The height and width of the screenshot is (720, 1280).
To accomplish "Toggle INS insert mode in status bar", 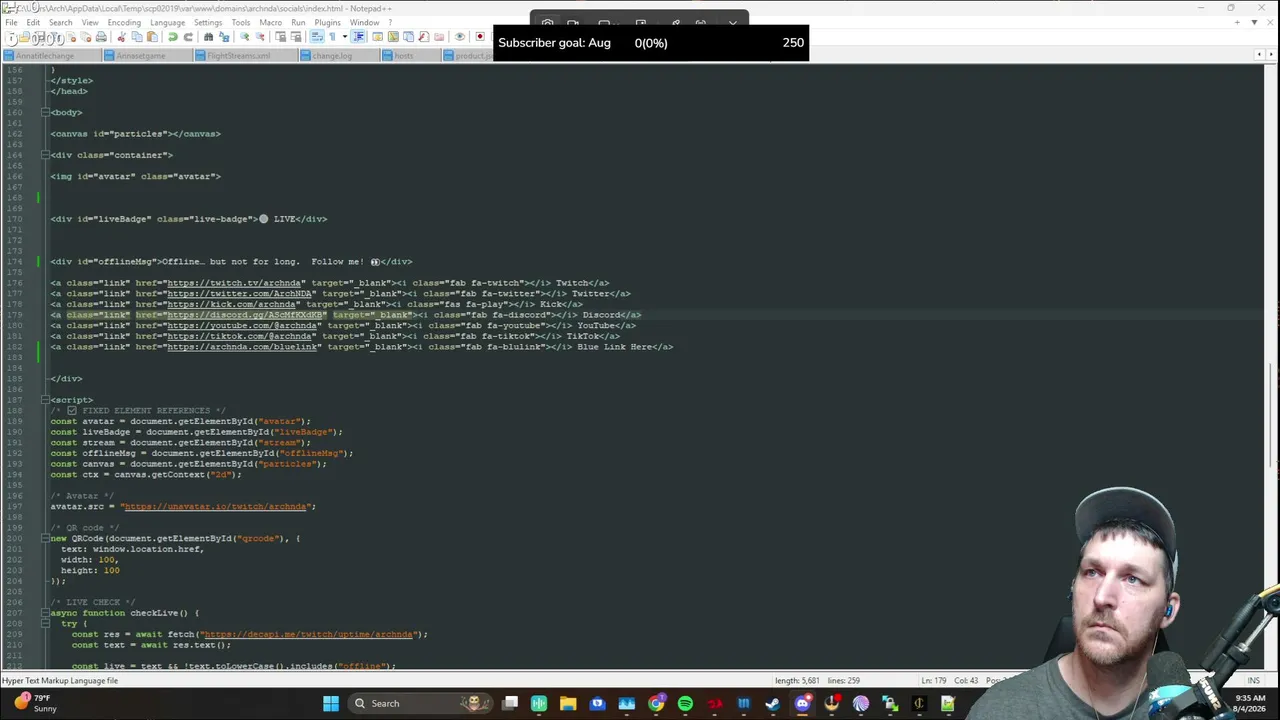I will pyautogui.click(x=1253, y=681).
